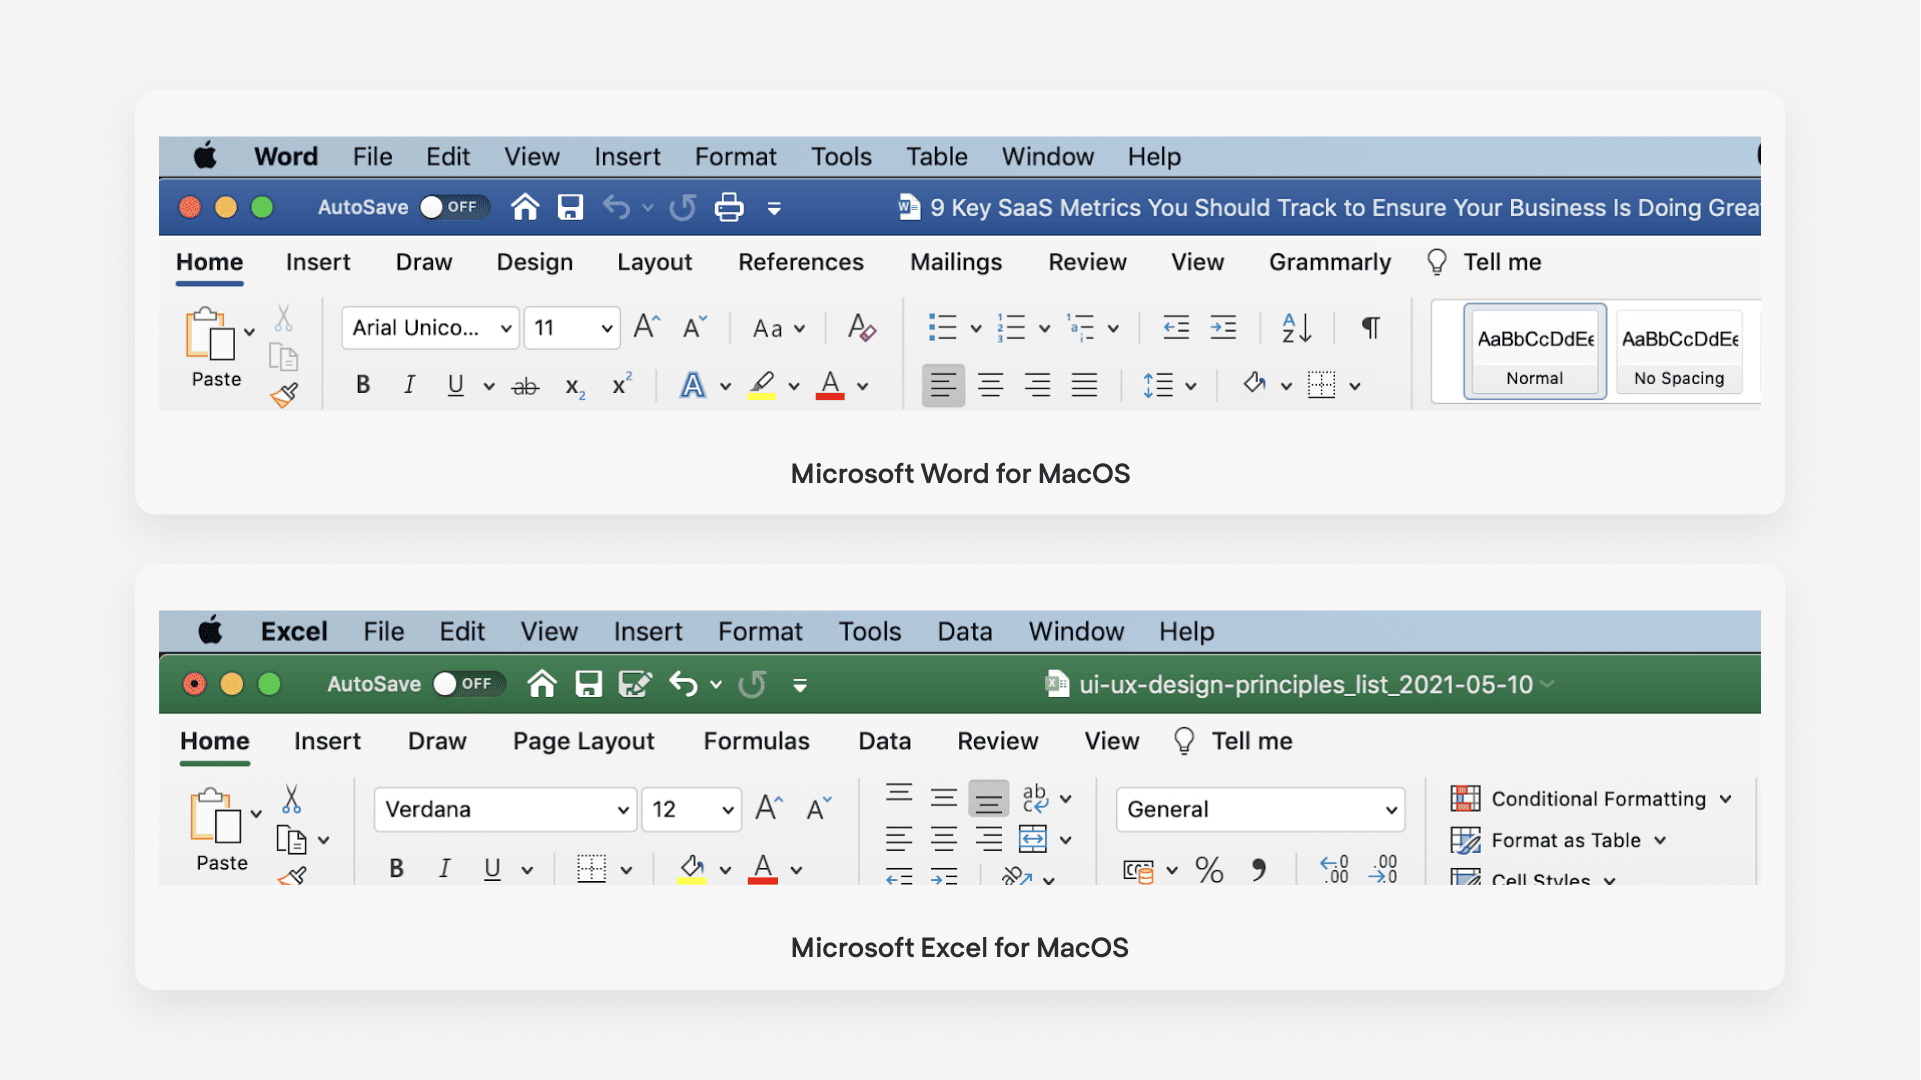Click percent style icon in Excel

1209,869
